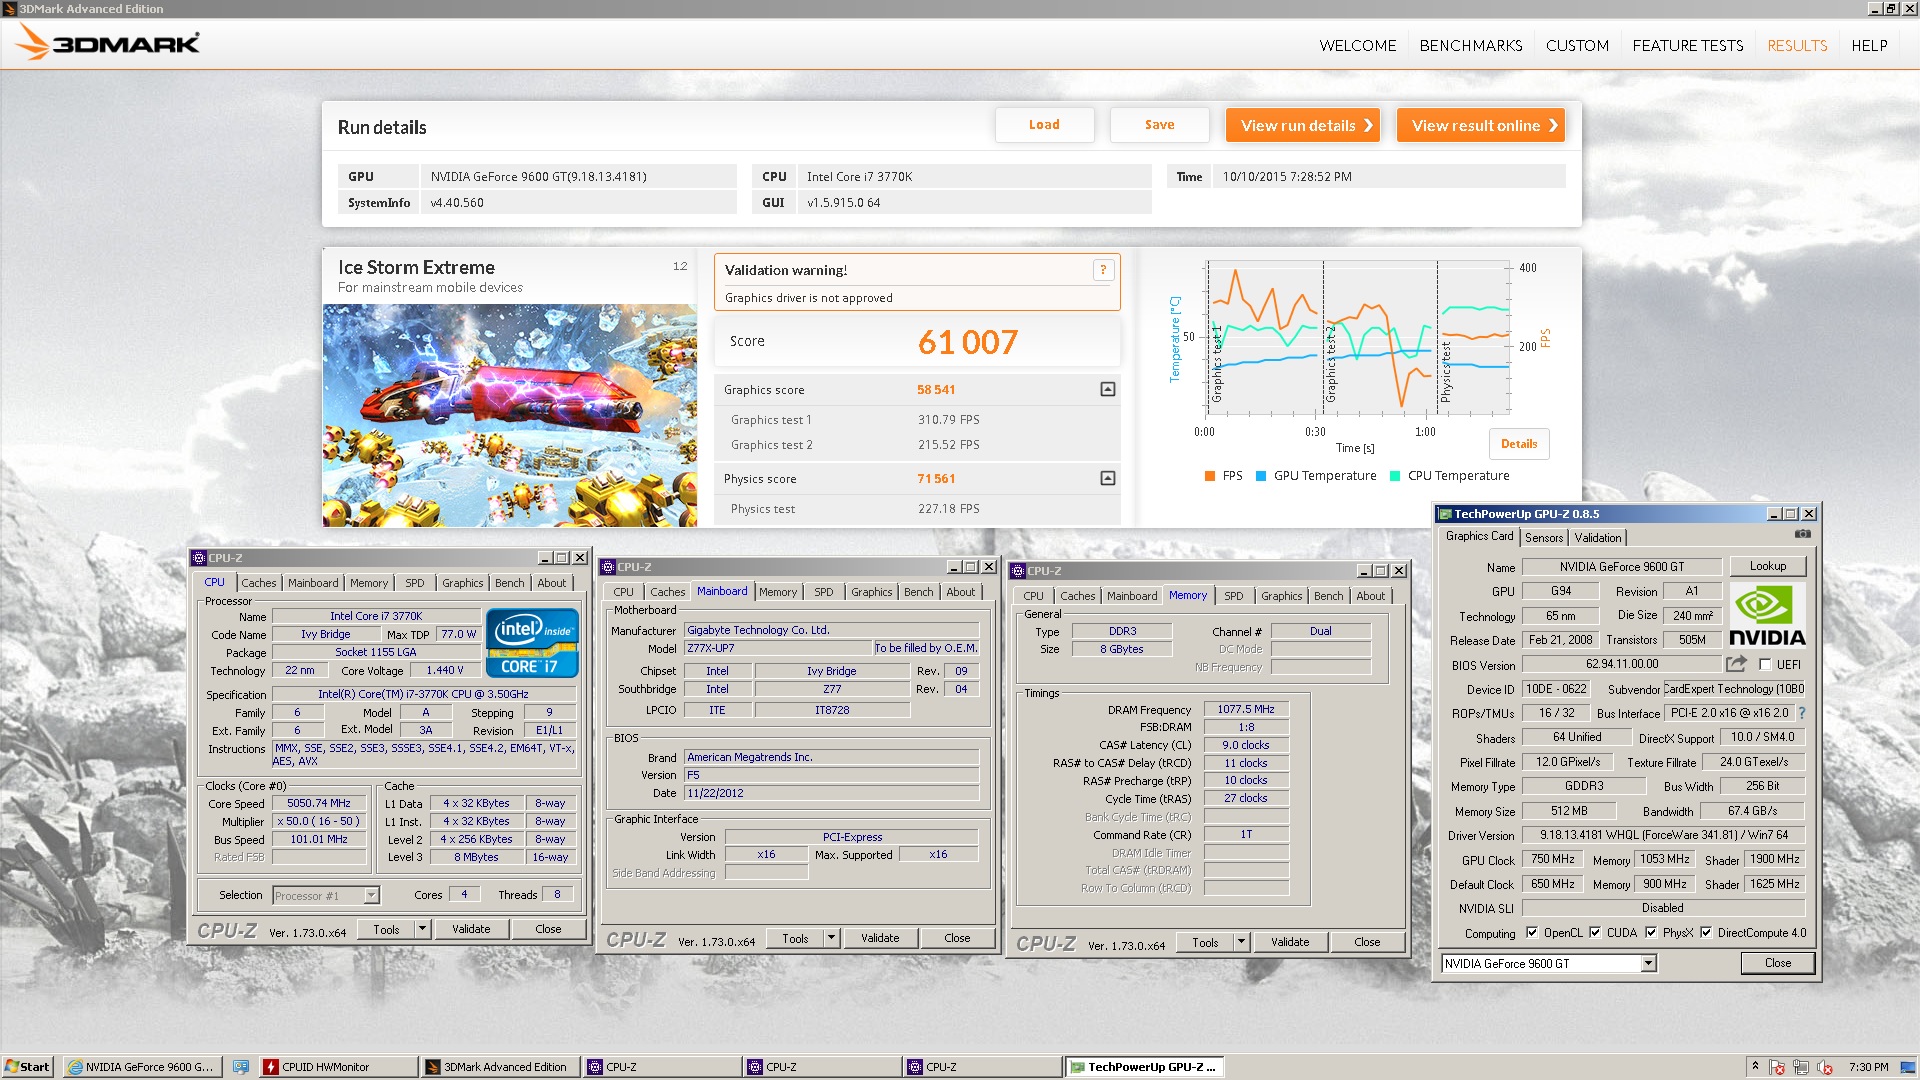The width and height of the screenshot is (1920, 1080).
Task: Open Tools dropdown arrow in CPU-Z Mainboard window
Action: pyautogui.click(x=832, y=938)
